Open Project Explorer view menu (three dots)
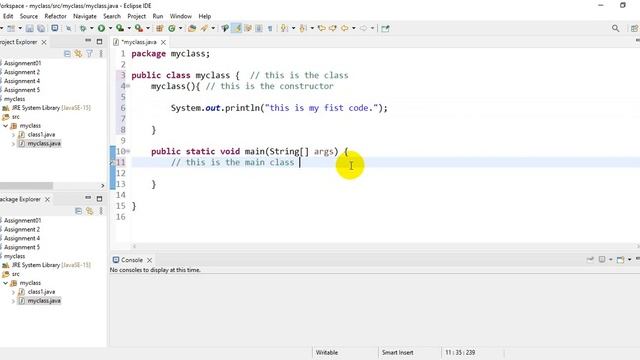640x360 pixels. coord(101,53)
